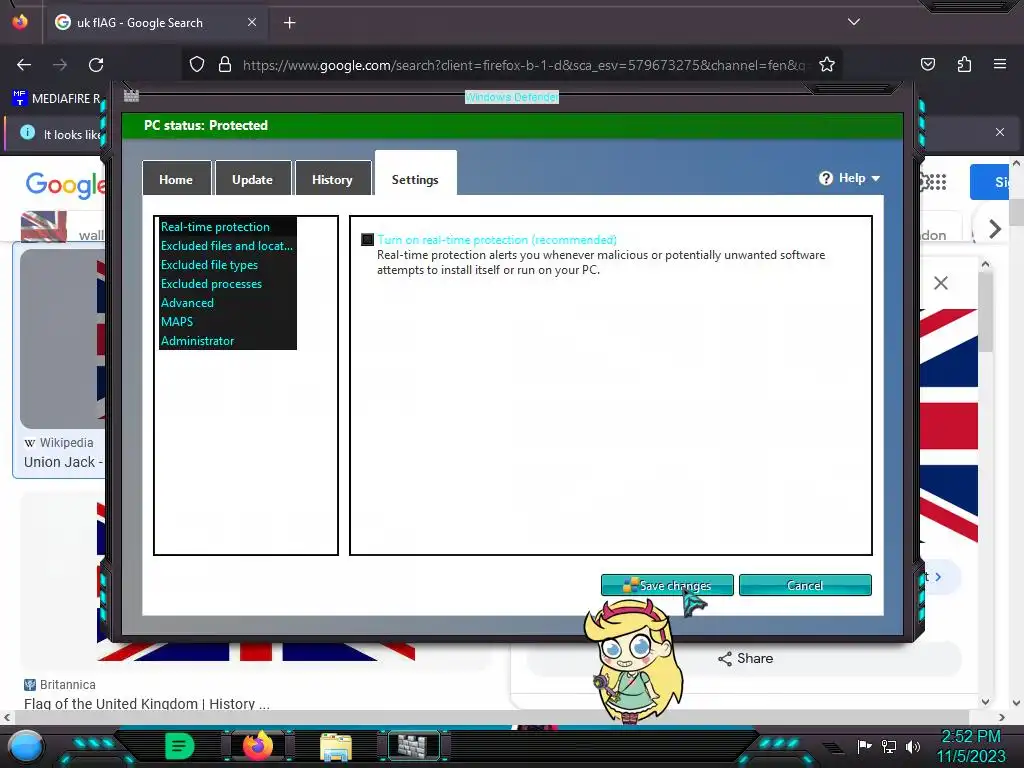Open the green notes app in taskbar
Screen dimensions: 1024x768
(x=180, y=746)
